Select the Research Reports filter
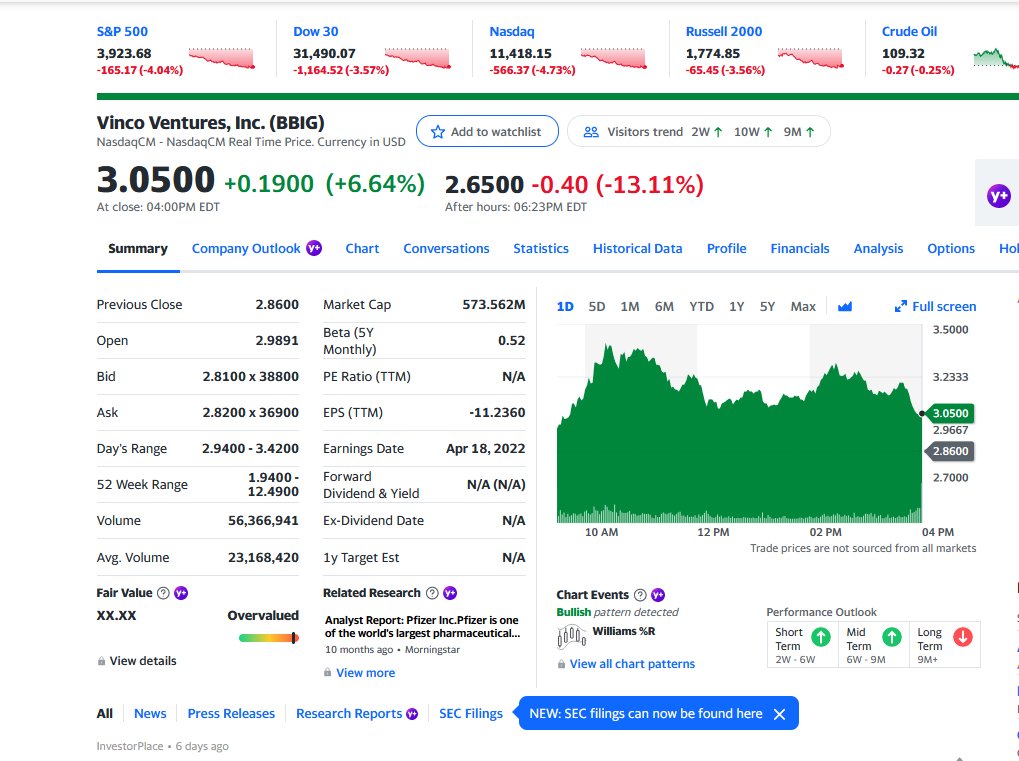Image resolution: width=1019 pixels, height=761 pixels. 349,714
